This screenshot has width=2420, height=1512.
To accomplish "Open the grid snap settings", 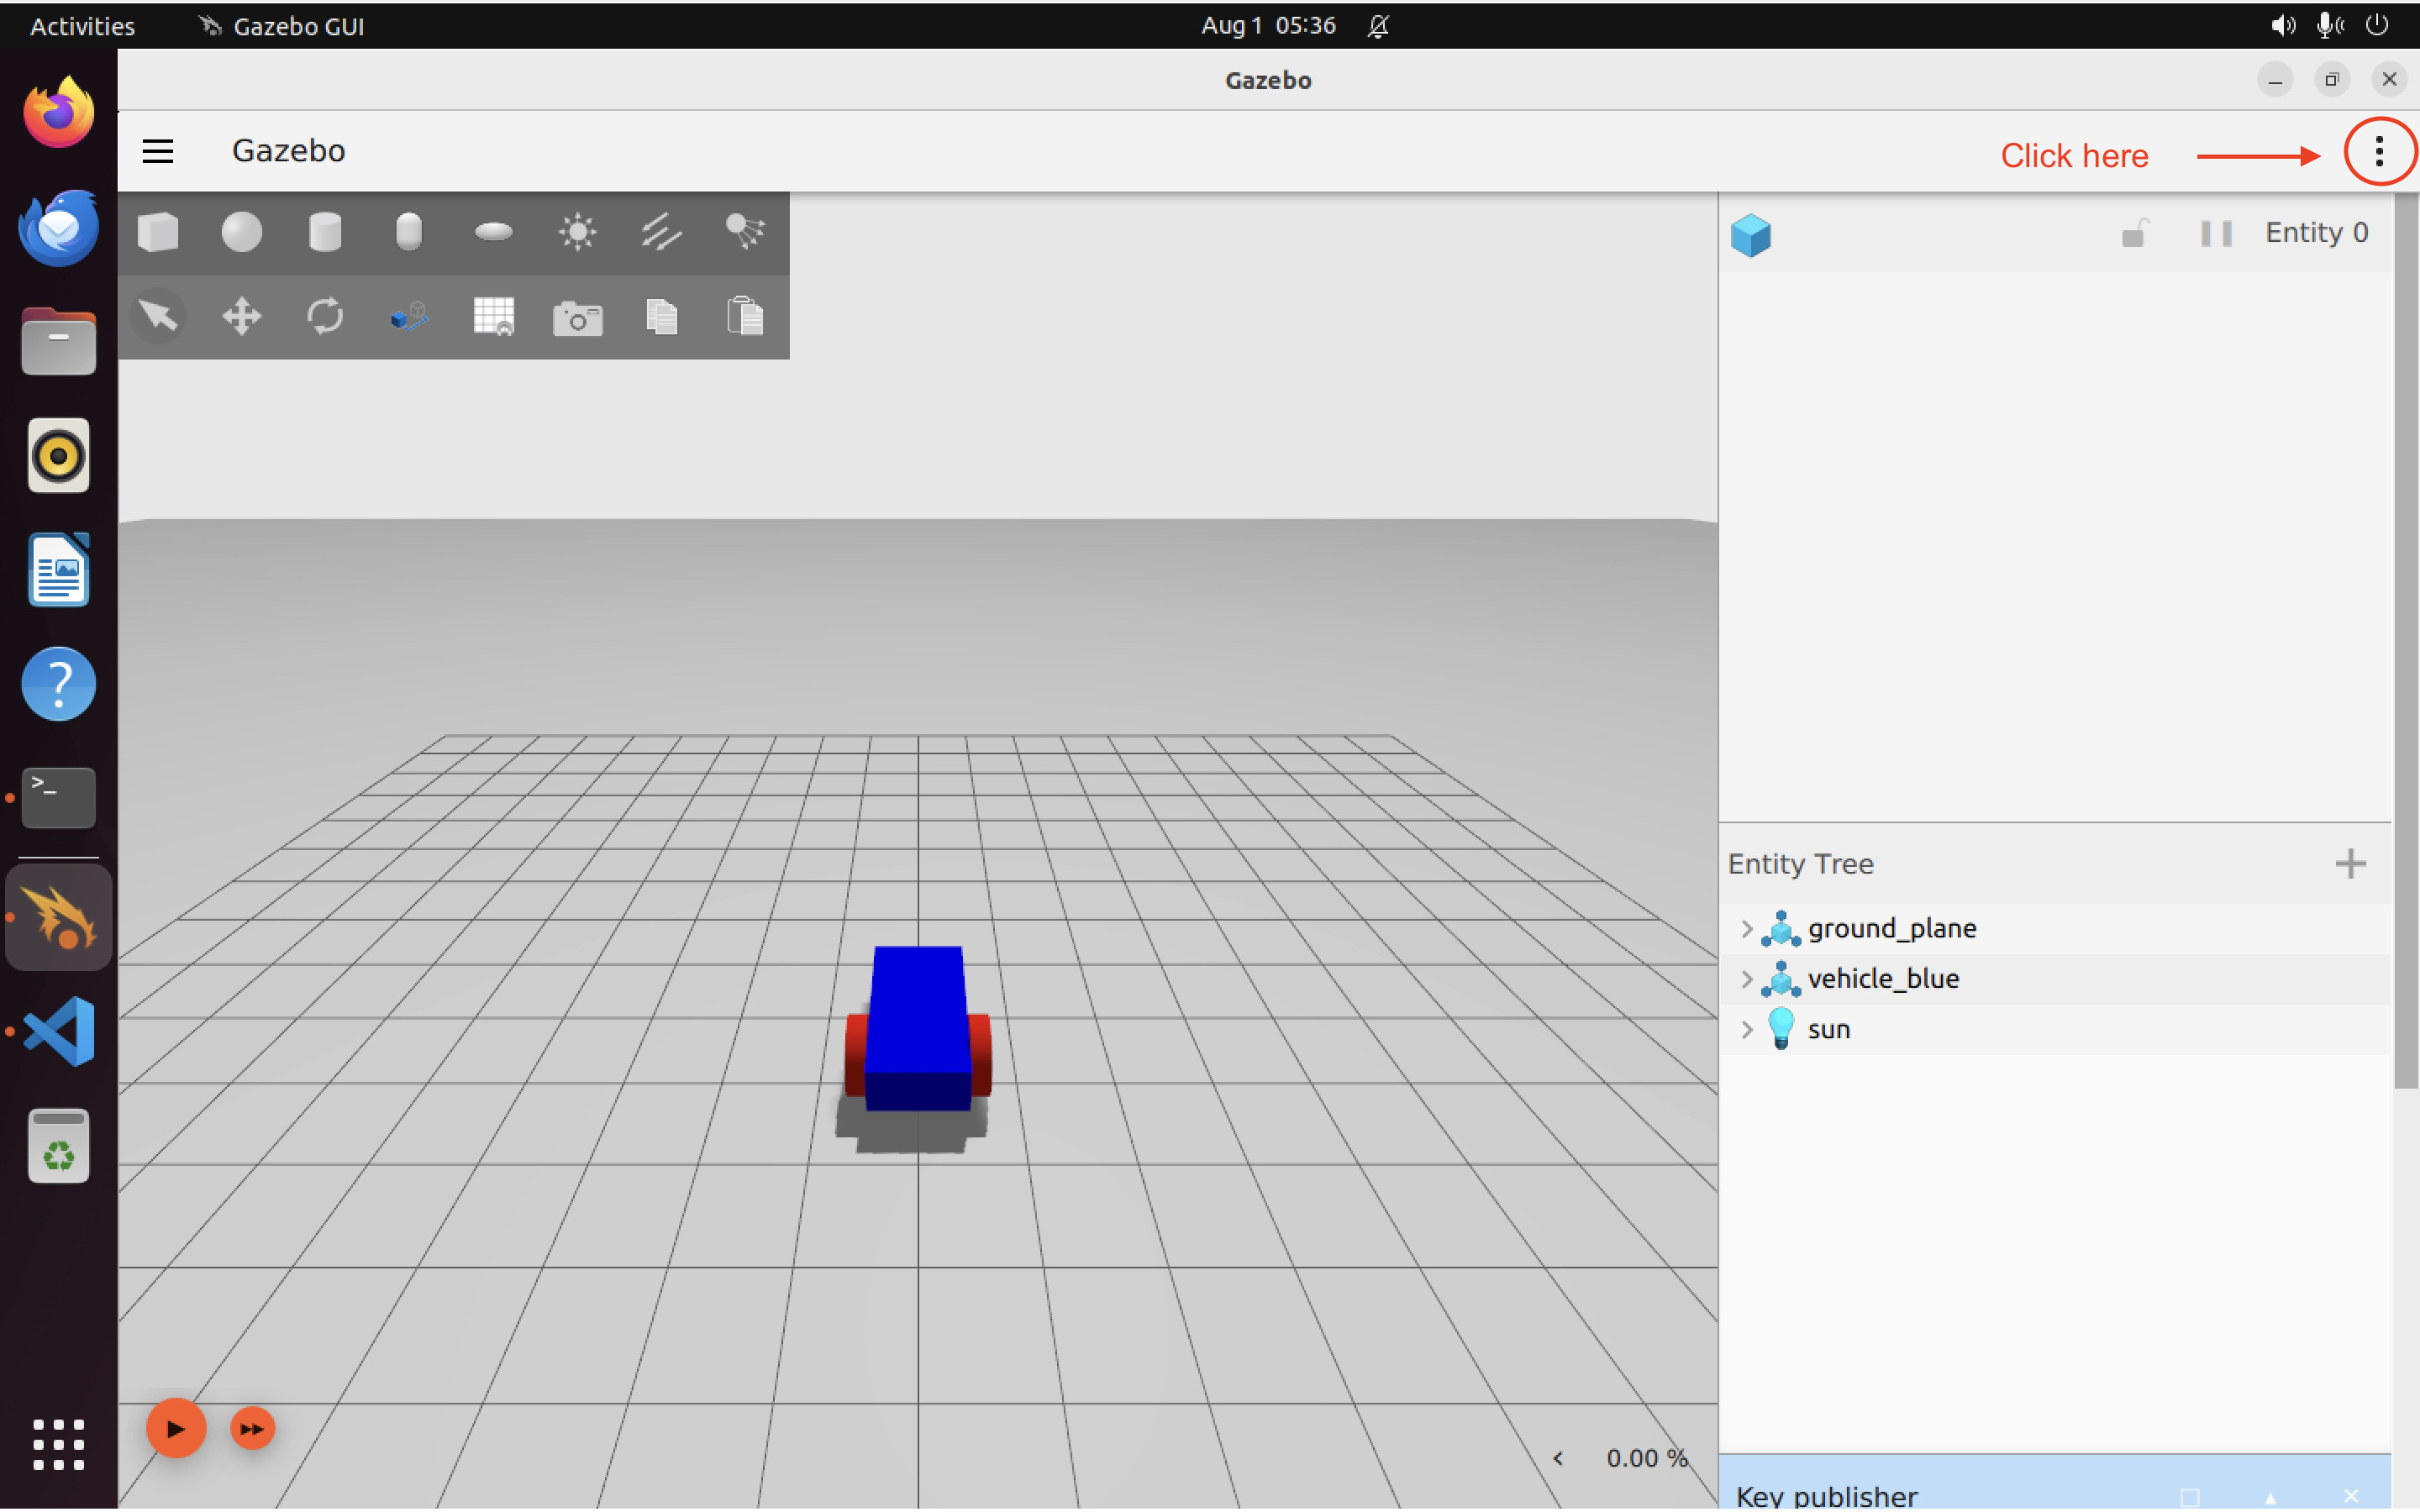I will (493, 317).
